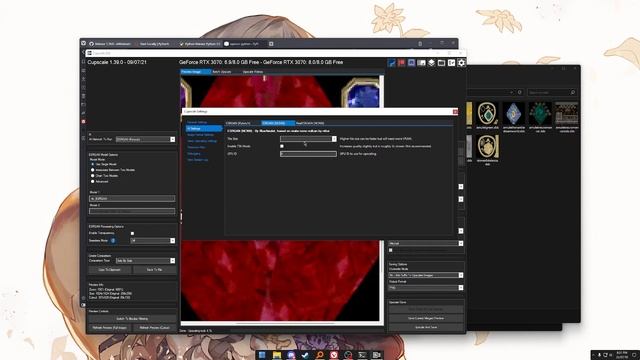Click Save Current Merged Preview button
640x360 pixels.
(x=426, y=318)
